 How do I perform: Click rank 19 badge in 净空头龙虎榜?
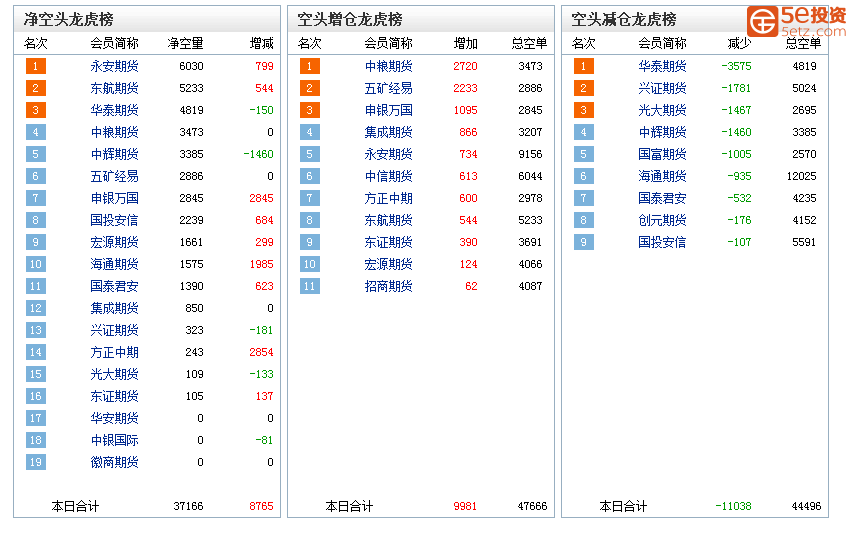coord(36,462)
